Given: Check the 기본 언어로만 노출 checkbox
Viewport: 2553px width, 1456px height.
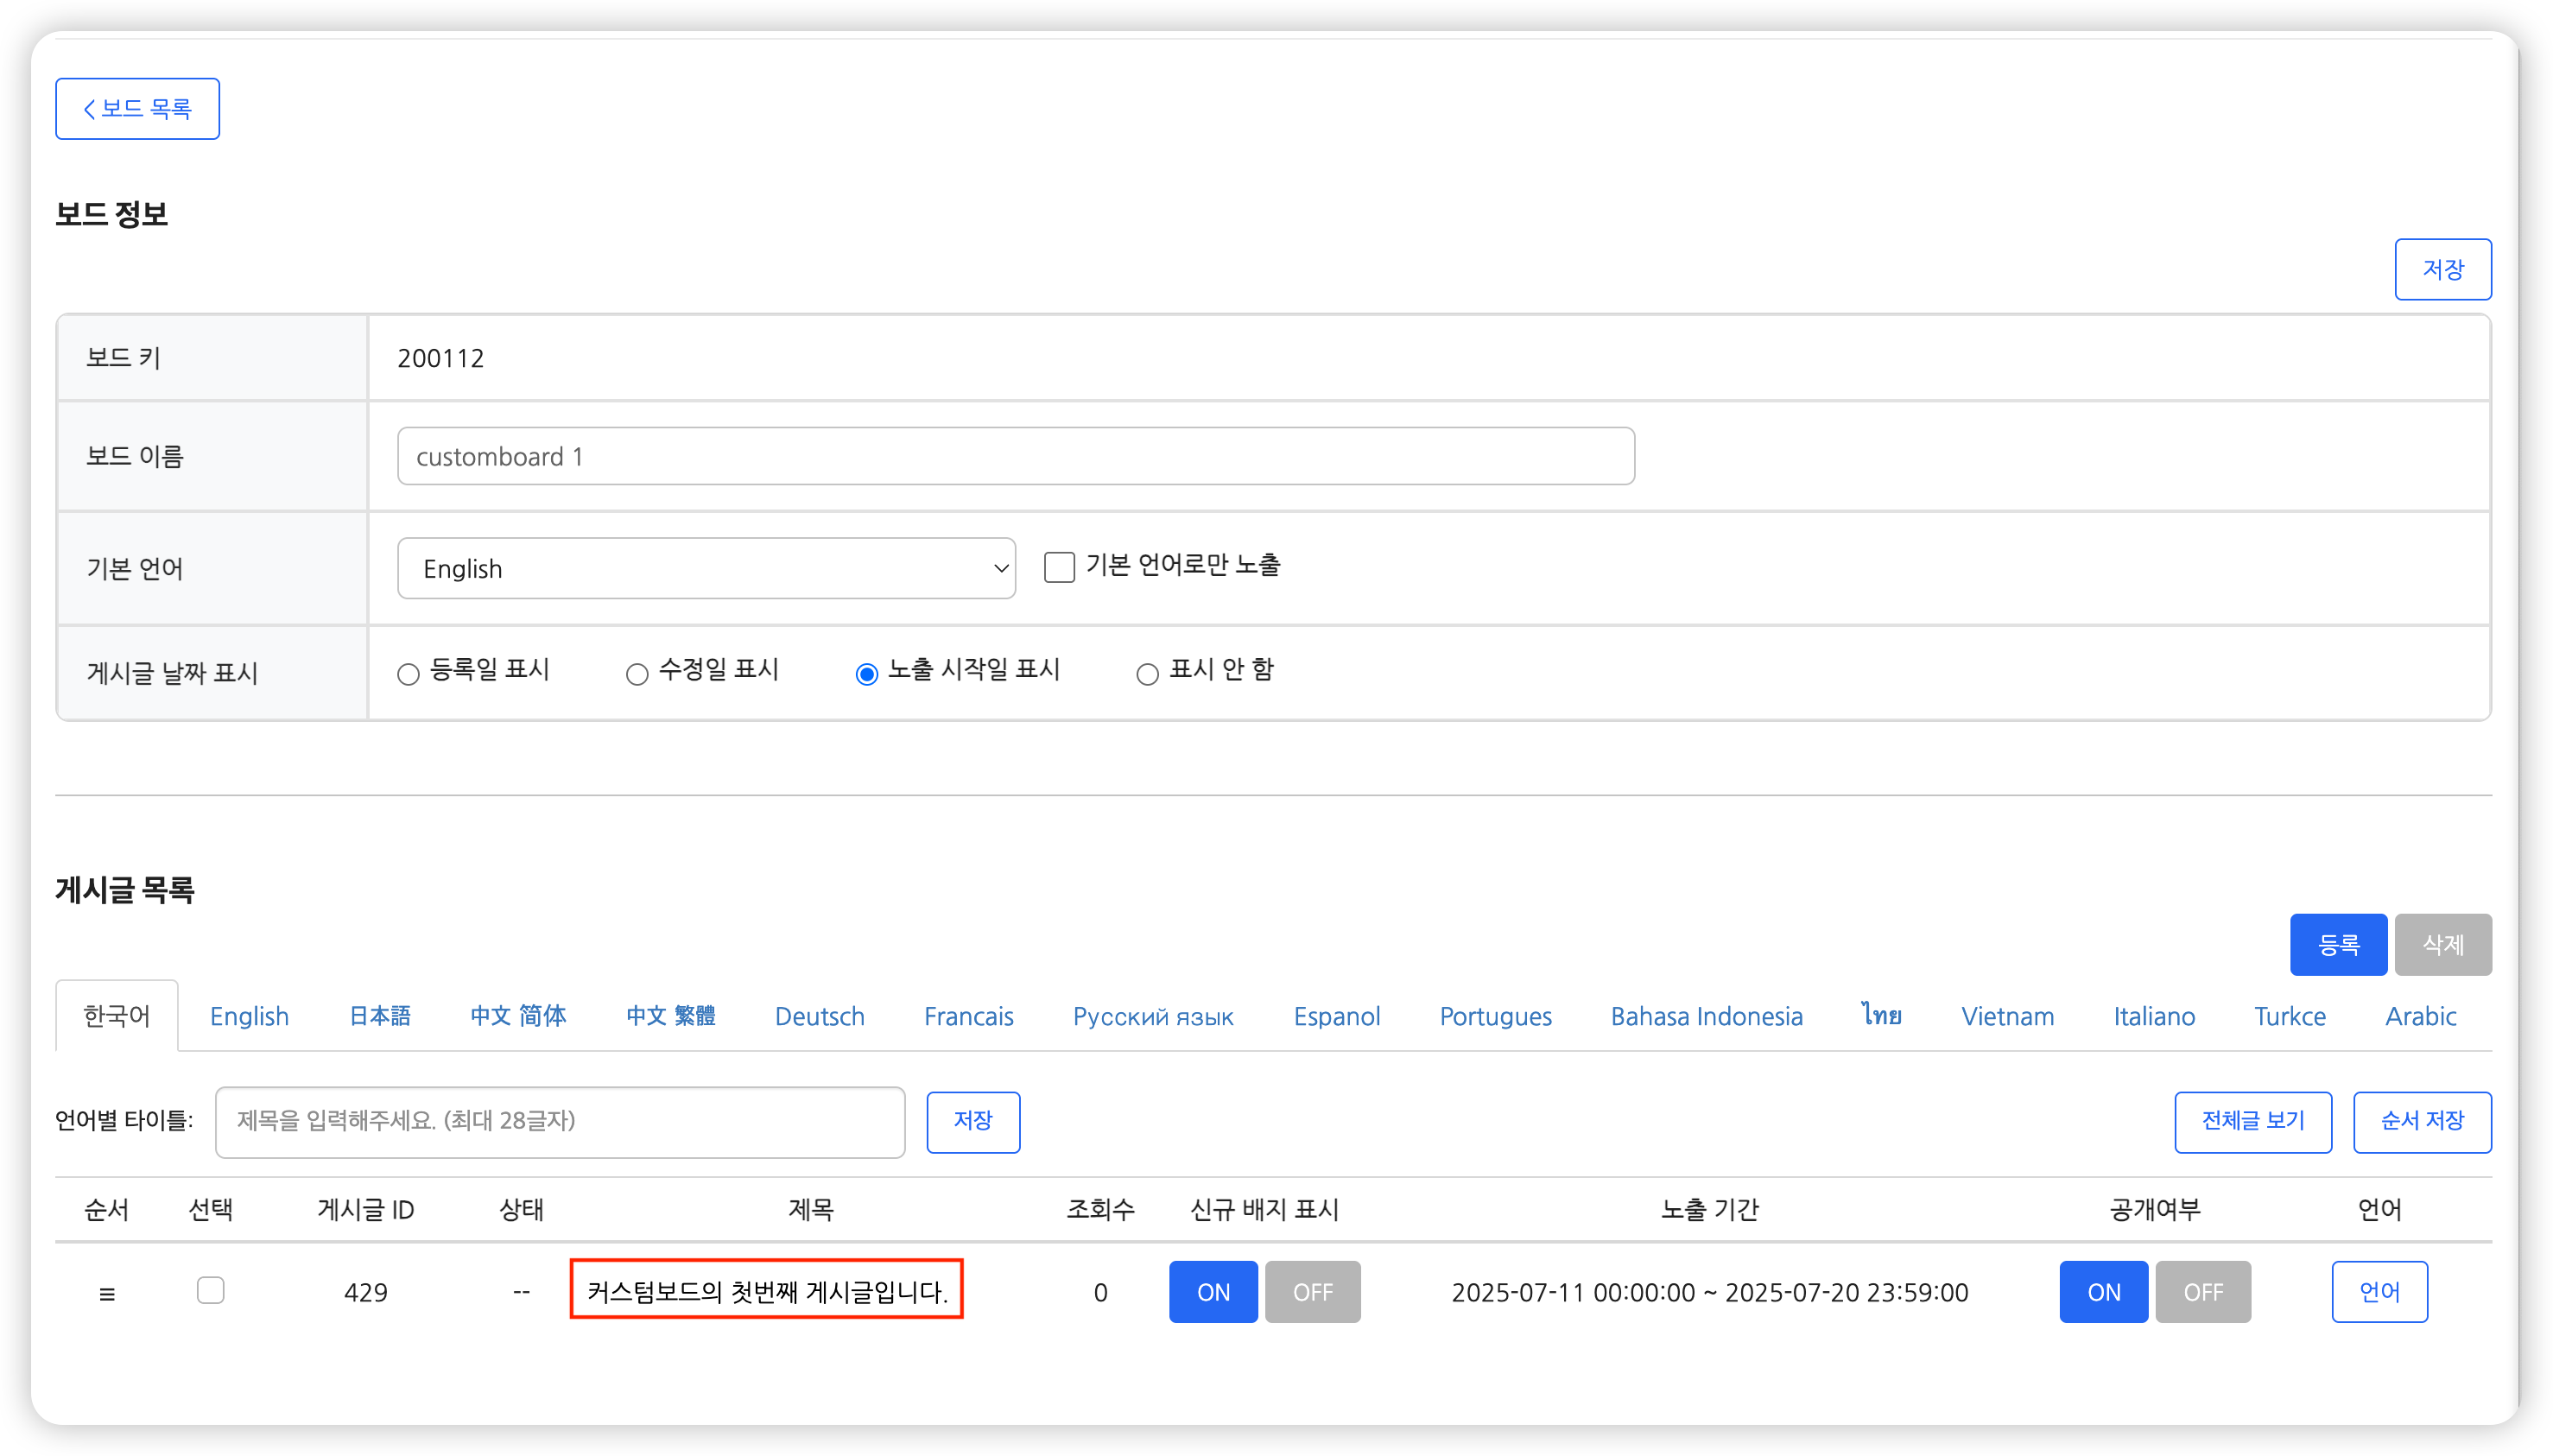Looking at the screenshot, I should (1059, 567).
